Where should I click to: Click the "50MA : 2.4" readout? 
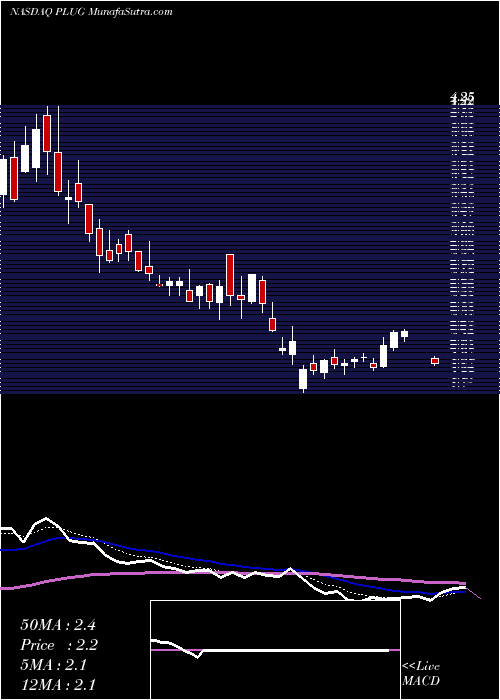tap(58, 625)
